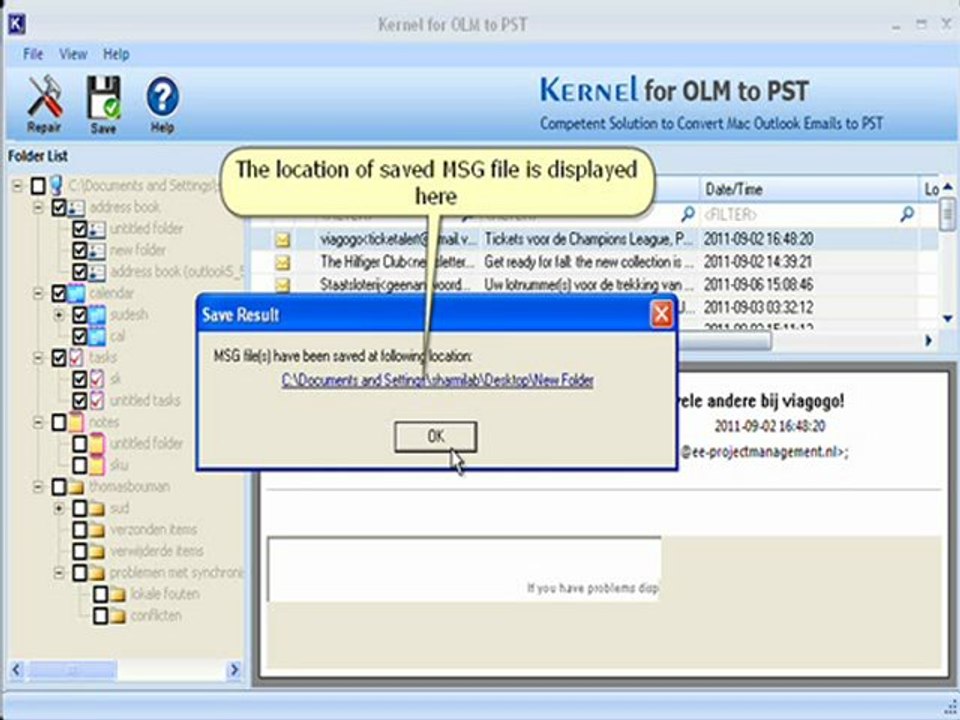Click the sku notes folder icon
The image size is (960, 720).
[97, 465]
